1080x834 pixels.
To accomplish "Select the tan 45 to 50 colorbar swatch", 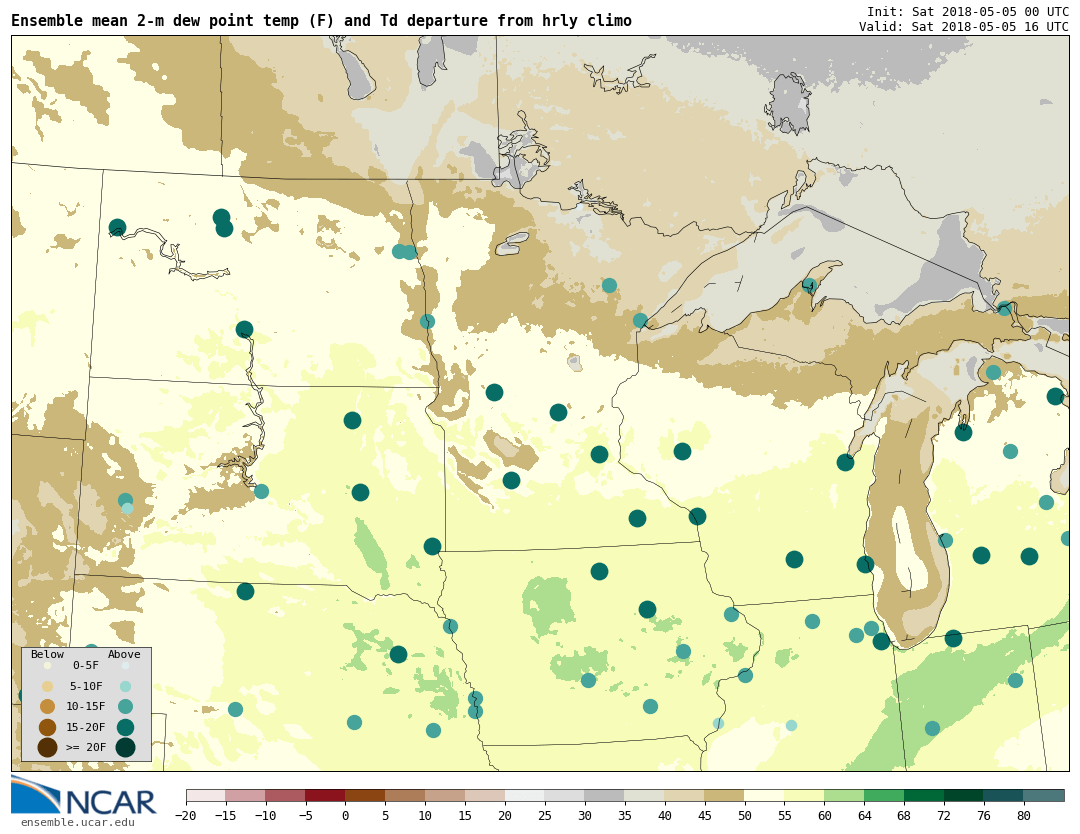I will click(x=724, y=796).
